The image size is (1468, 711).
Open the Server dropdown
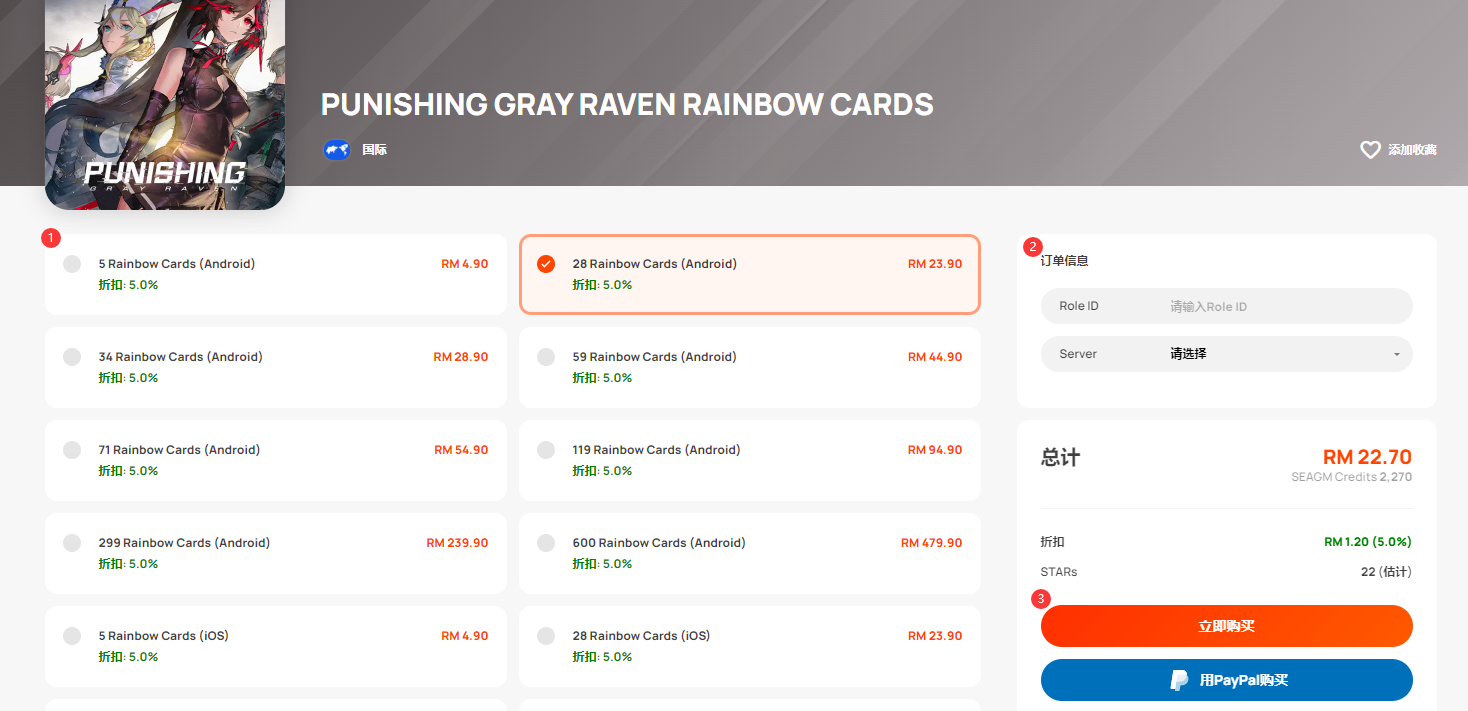pyautogui.click(x=1227, y=354)
